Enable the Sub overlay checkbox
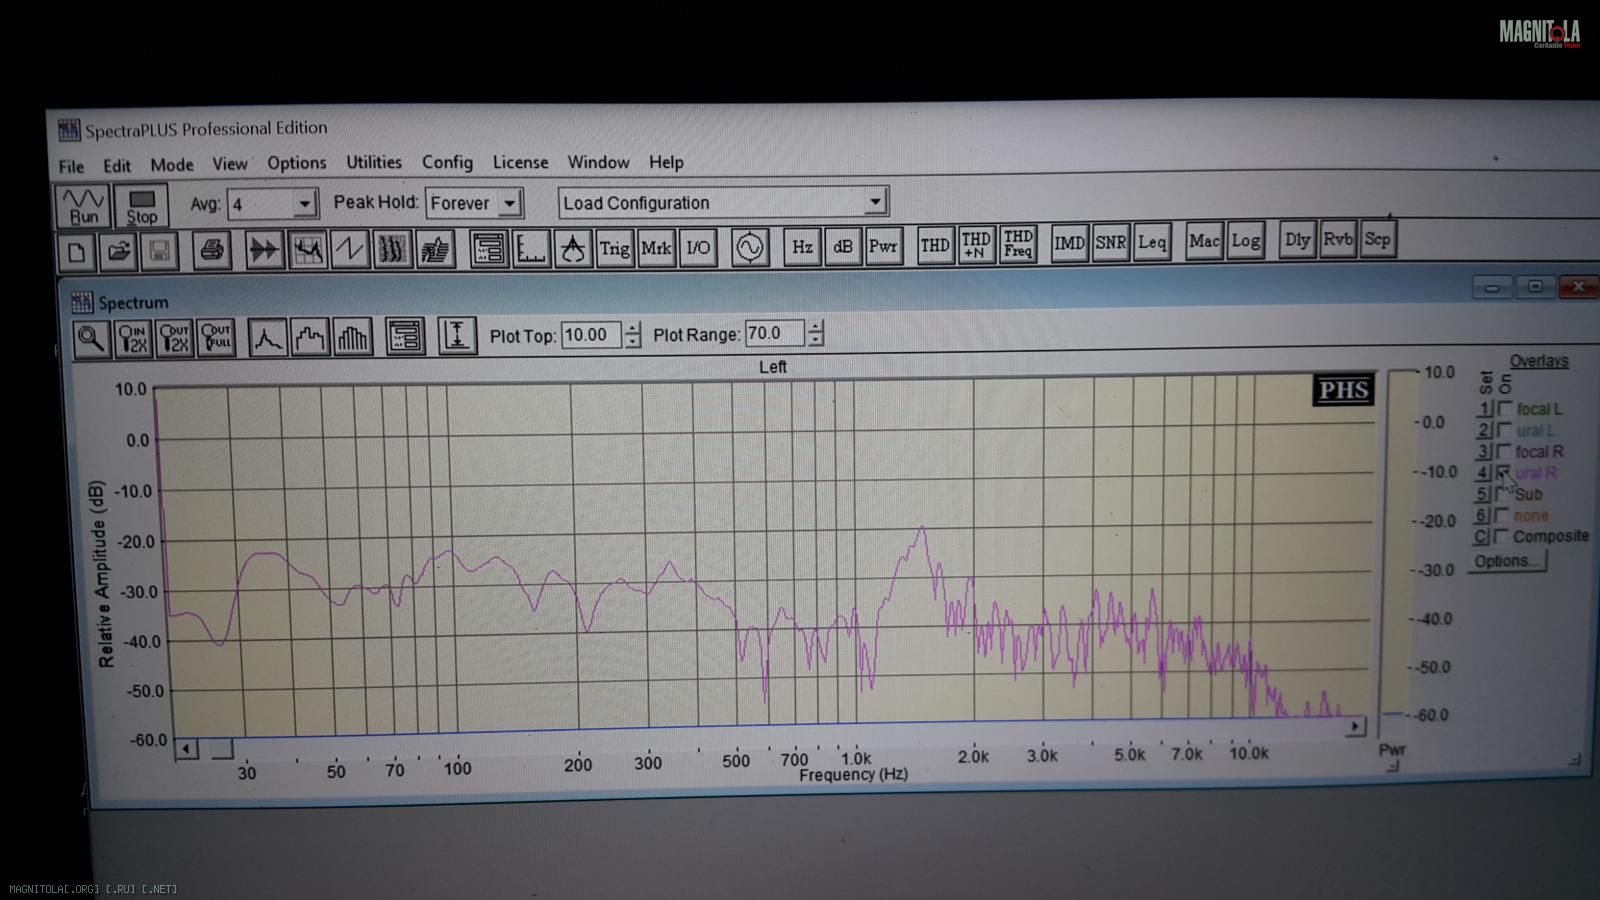 (x=1502, y=493)
